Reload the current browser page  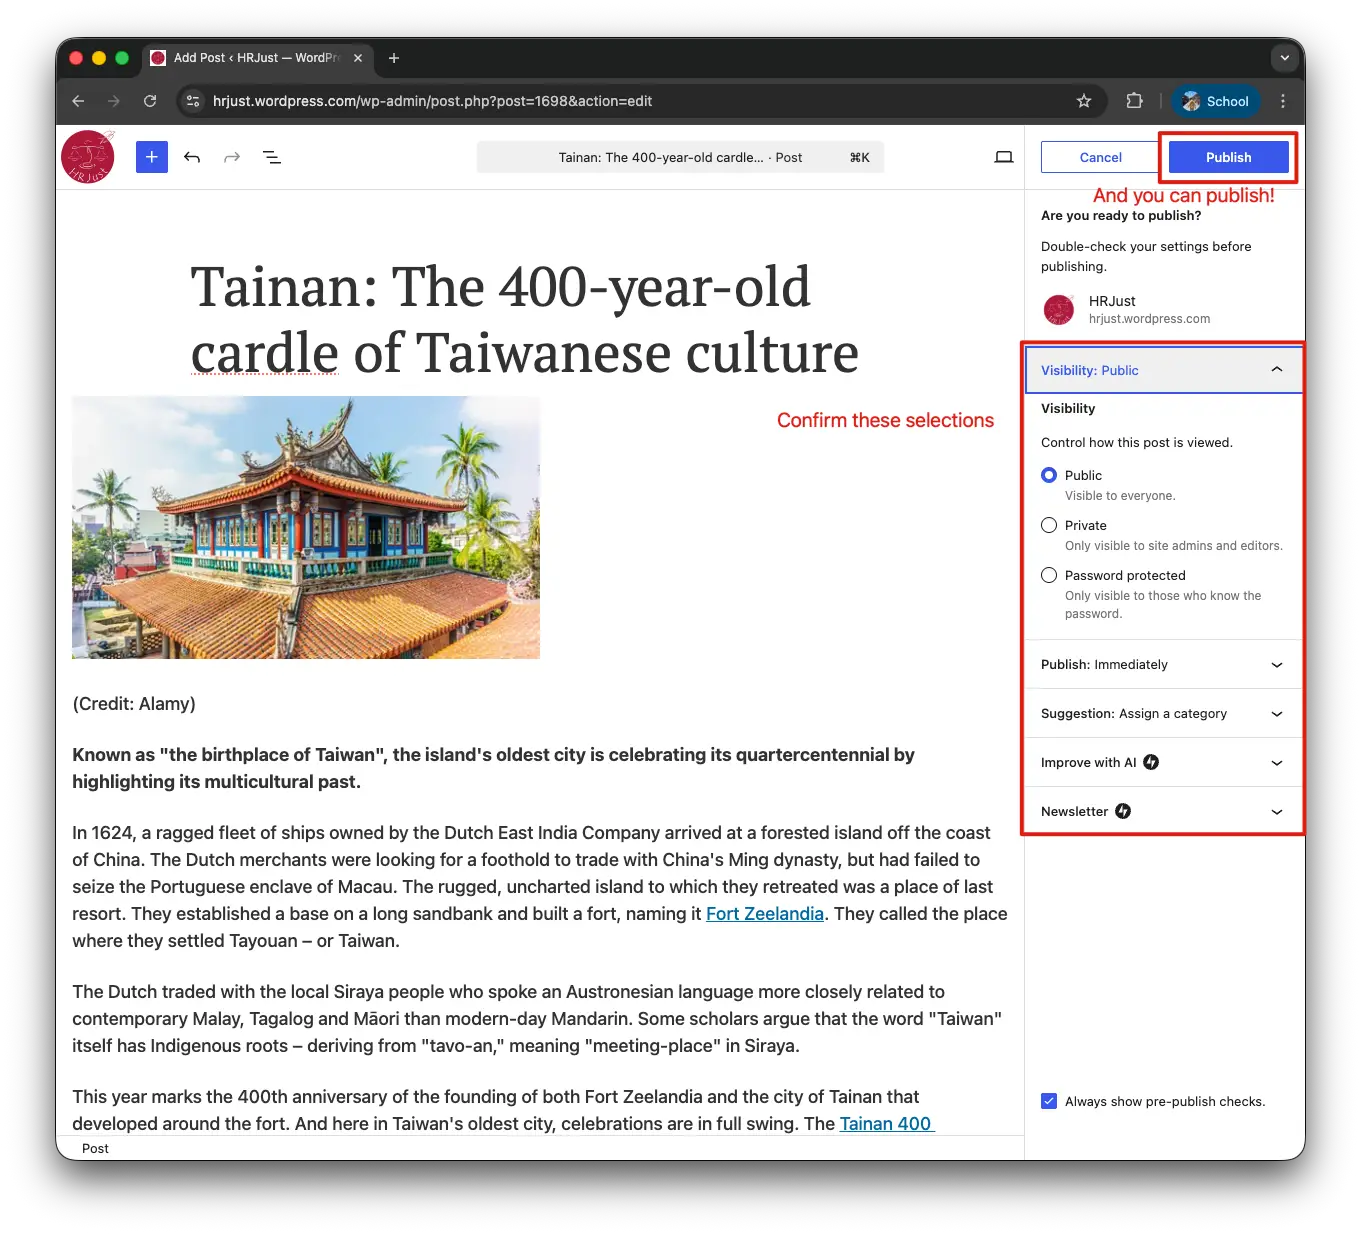[x=150, y=101]
